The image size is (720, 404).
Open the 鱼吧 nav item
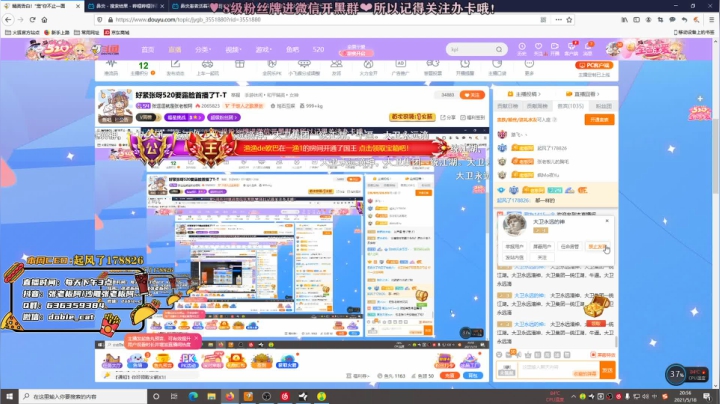click(292, 50)
